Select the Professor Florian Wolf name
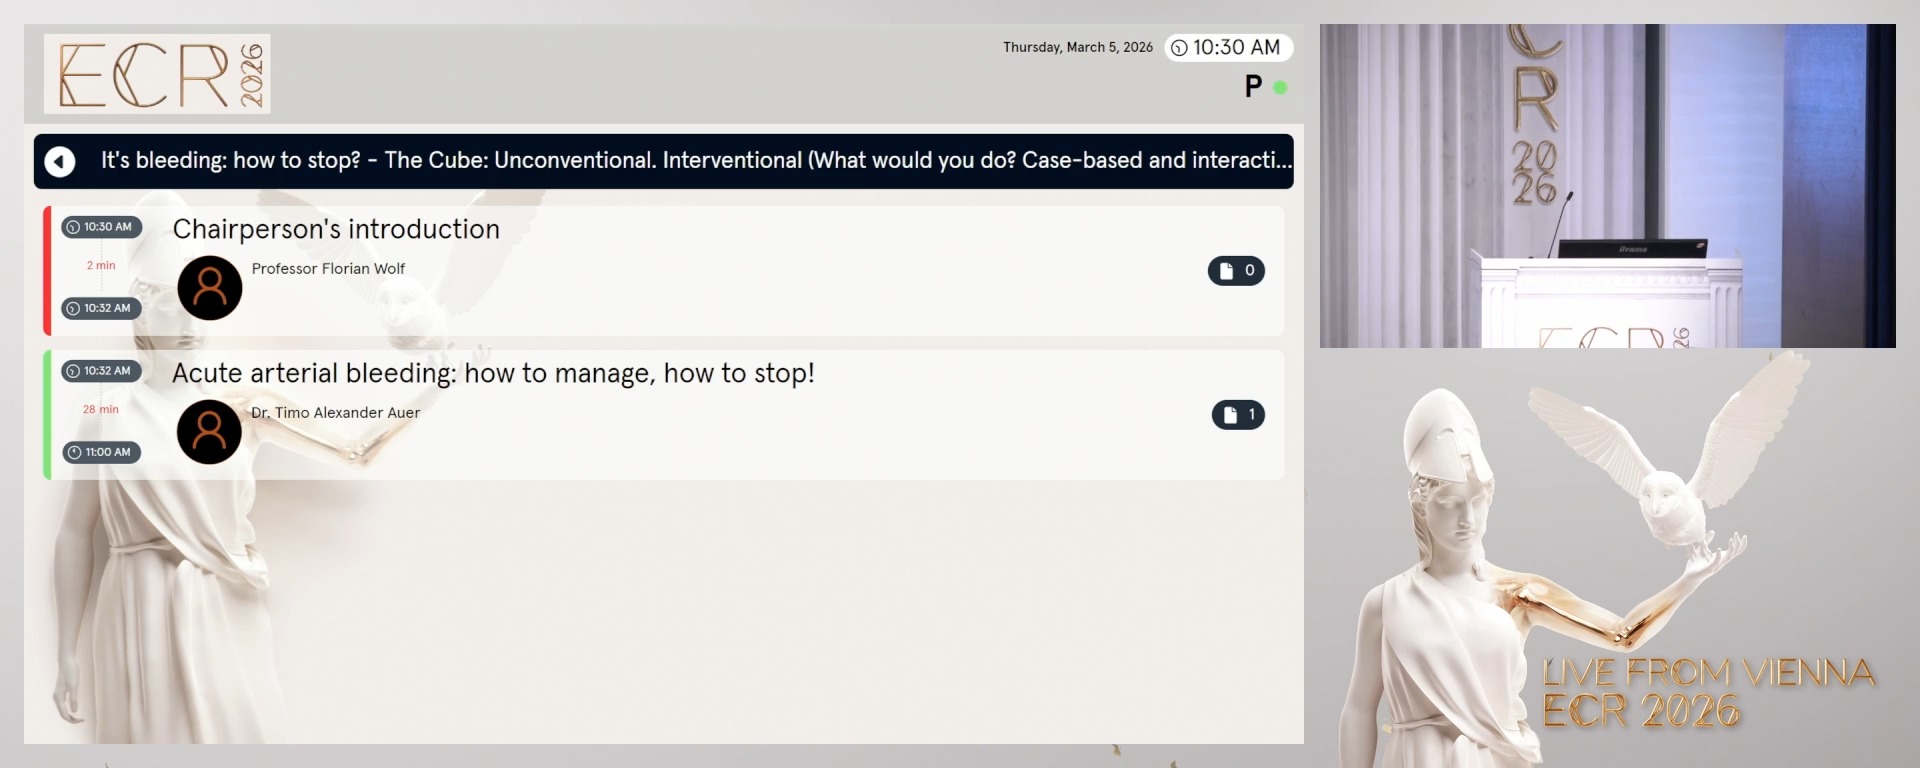The height and width of the screenshot is (768, 1920). point(328,269)
